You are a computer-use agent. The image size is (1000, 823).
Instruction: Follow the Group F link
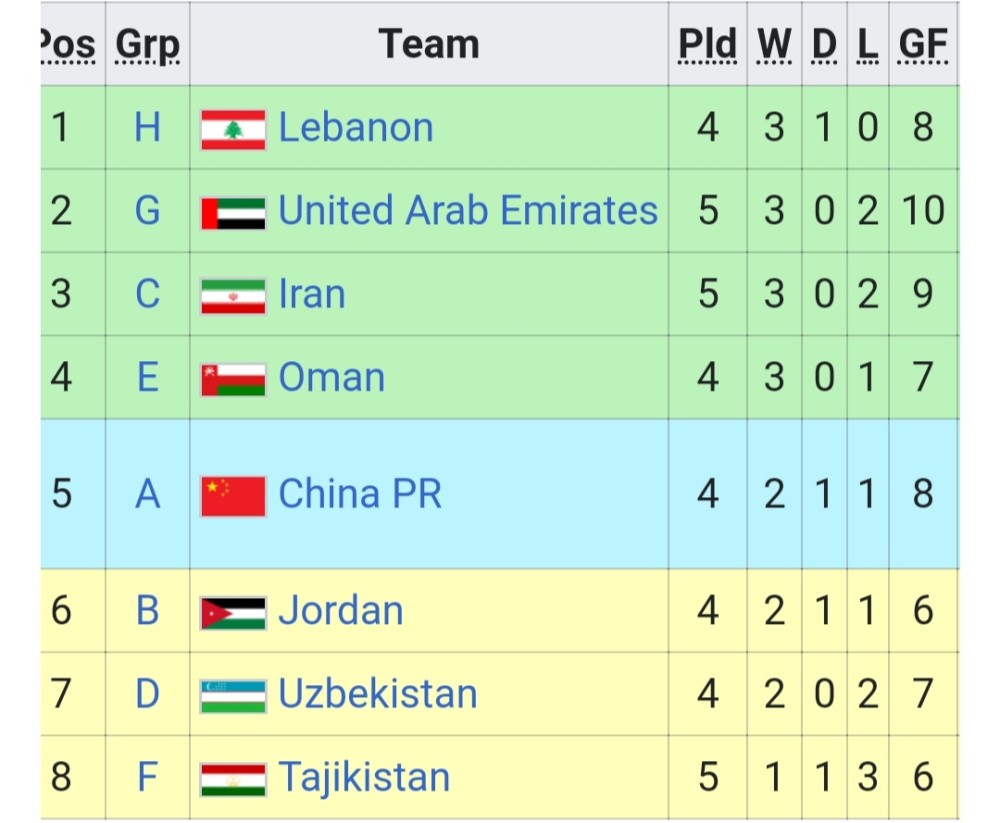tap(147, 778)
